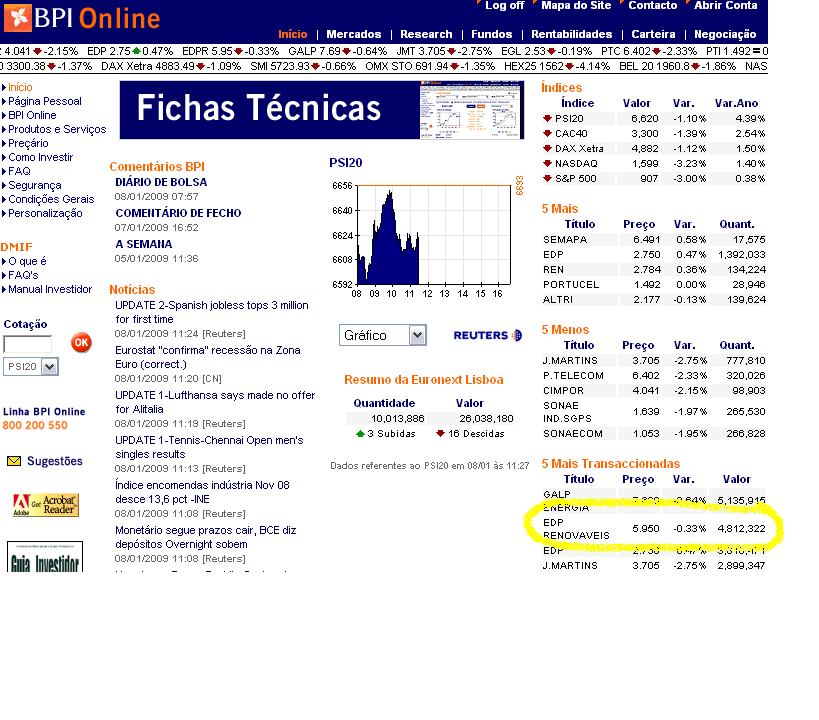Screen dimensions: 819x720
Task: Open the Índice encomendas indústria article
Action: pos(202,492)
